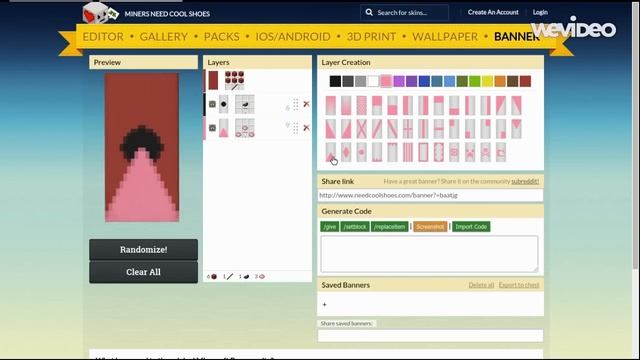The image size is (640, 360).
Task: Open the Create An Account link
Action: click(x=493, y=12)
